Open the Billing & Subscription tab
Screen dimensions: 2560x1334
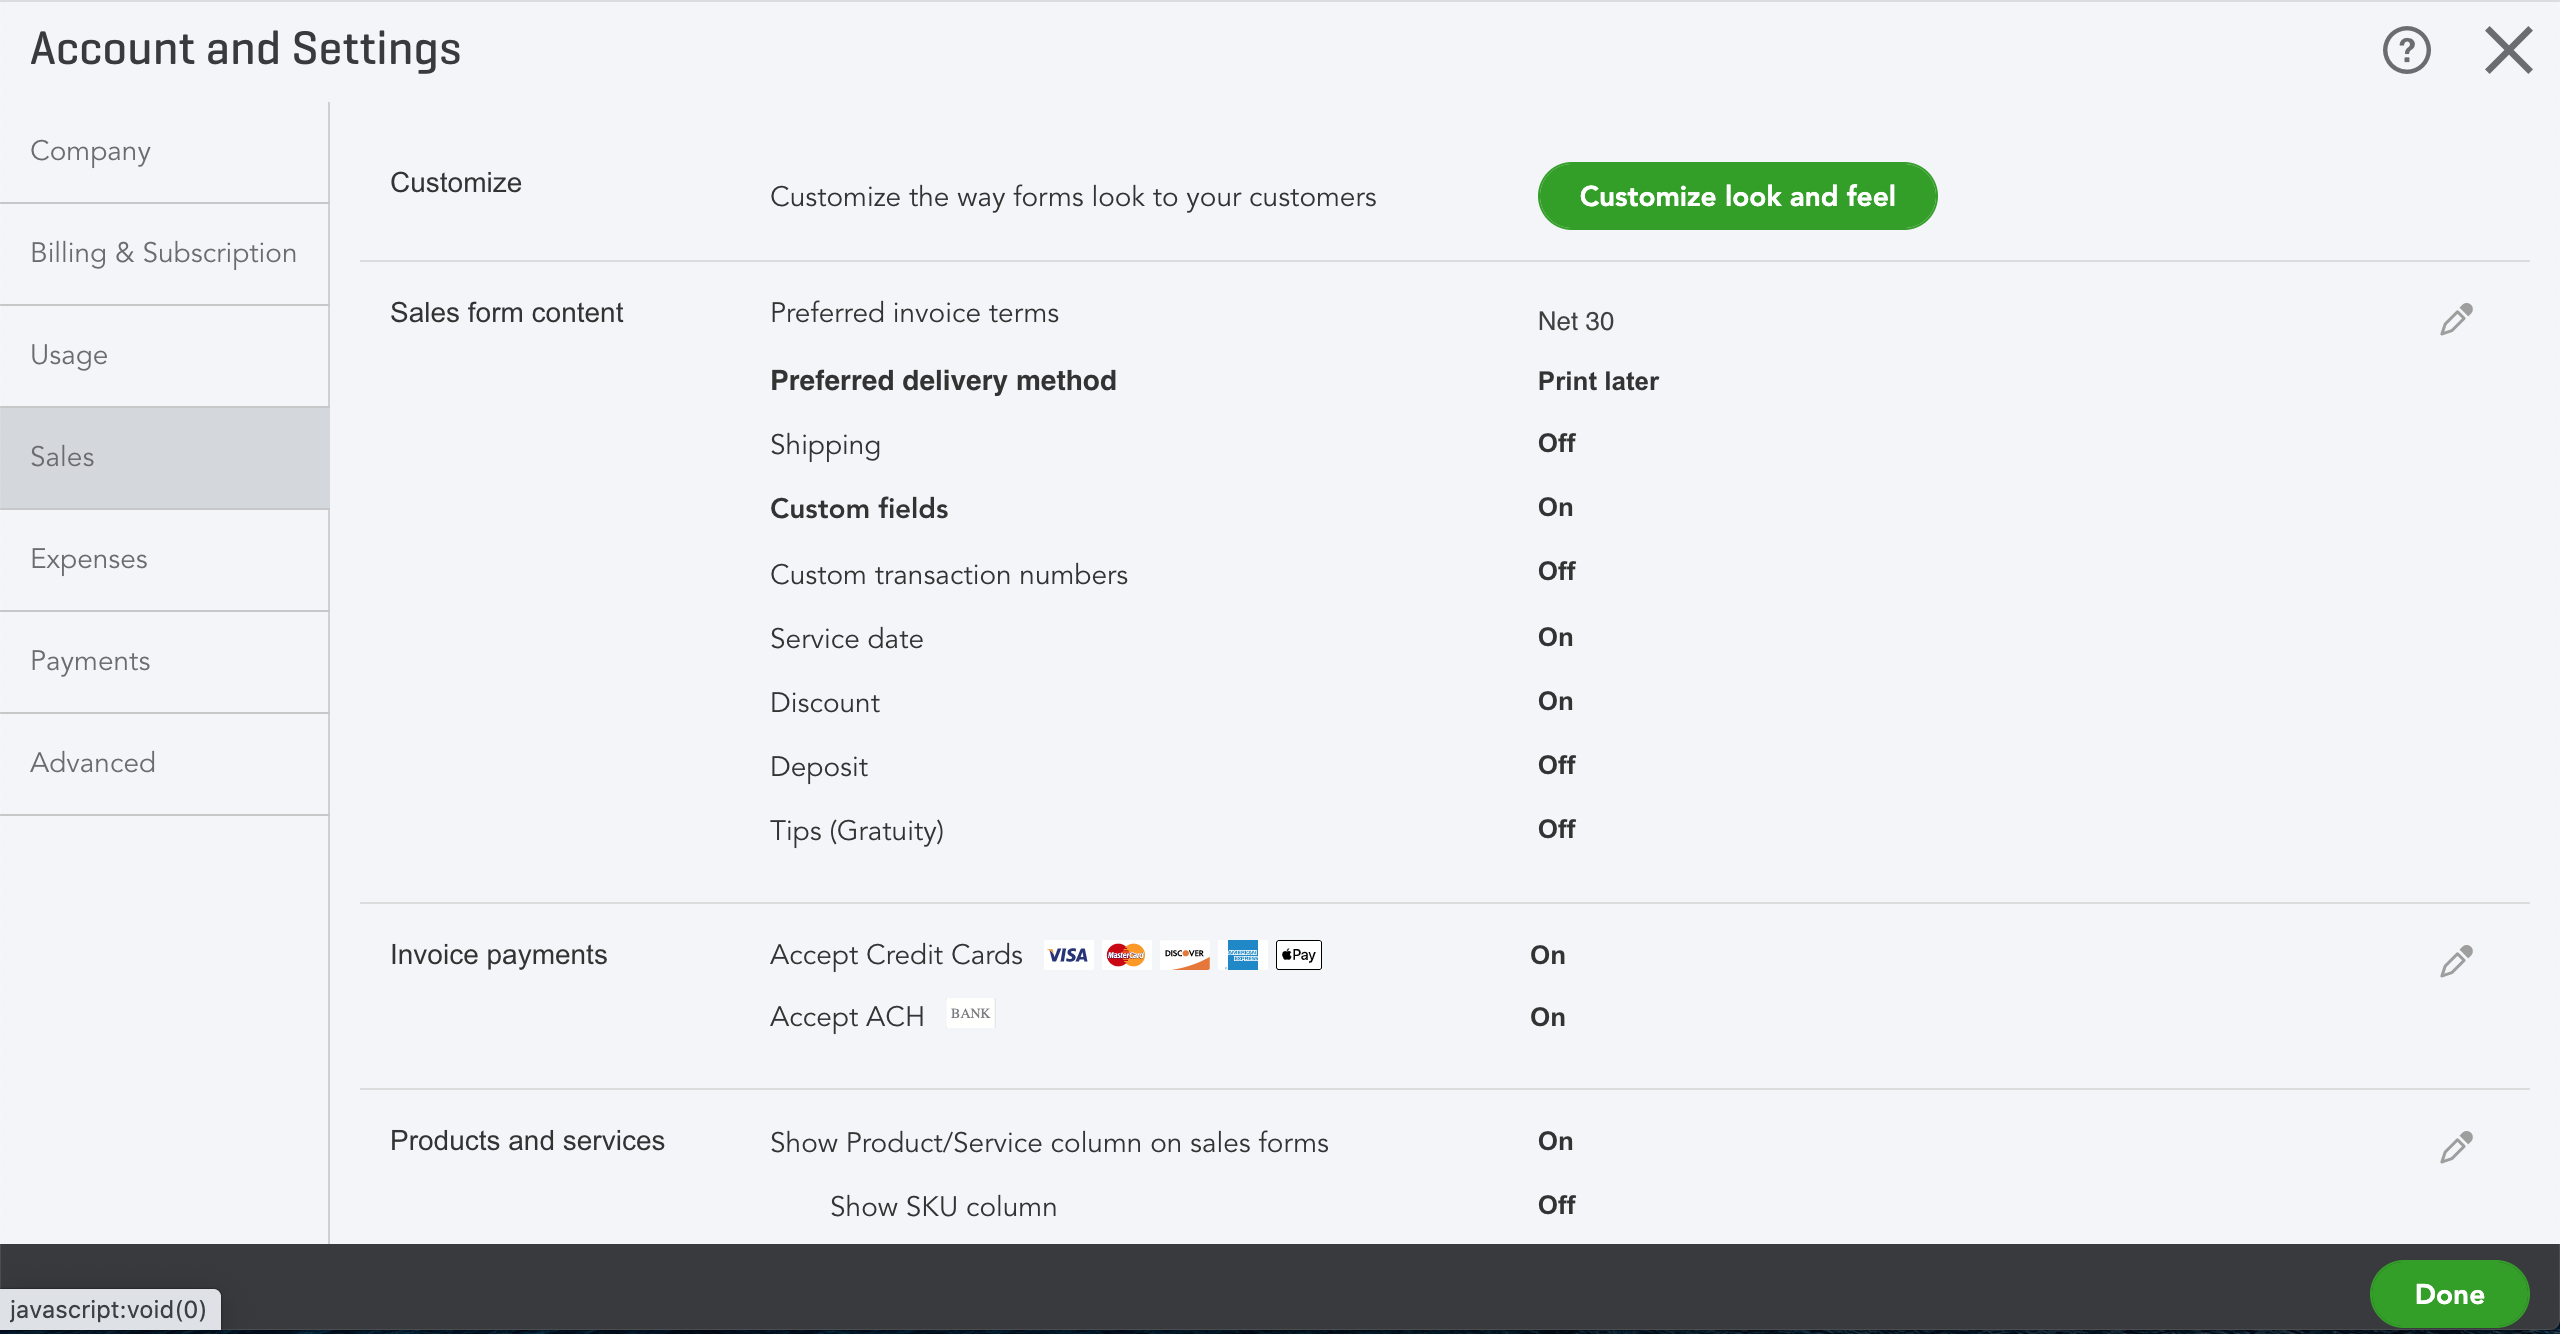[164, 253]
